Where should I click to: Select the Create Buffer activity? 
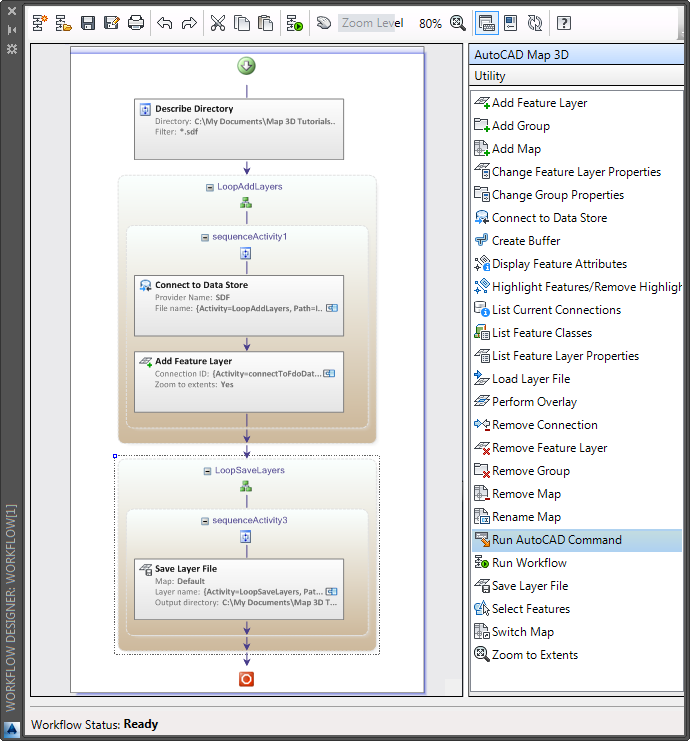577,241
